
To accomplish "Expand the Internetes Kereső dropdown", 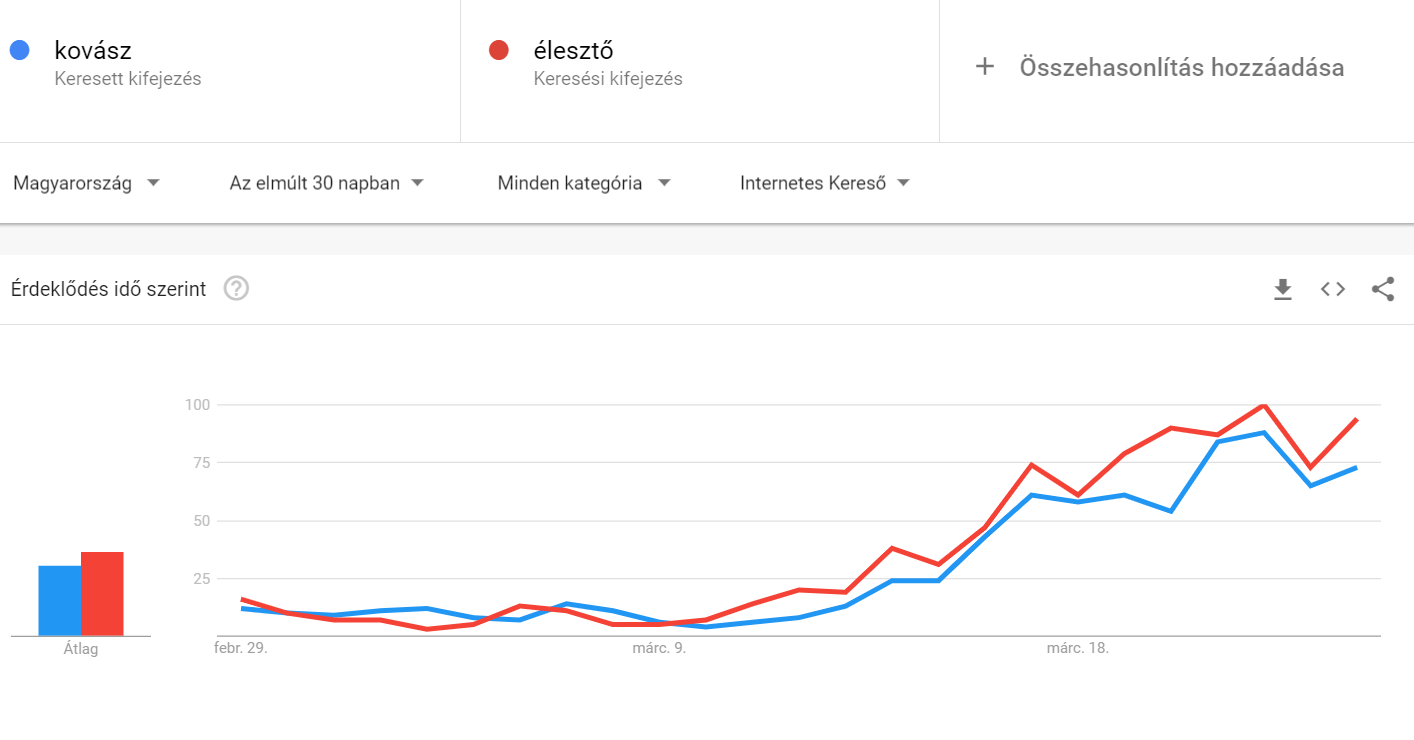I will click(824, 183).
